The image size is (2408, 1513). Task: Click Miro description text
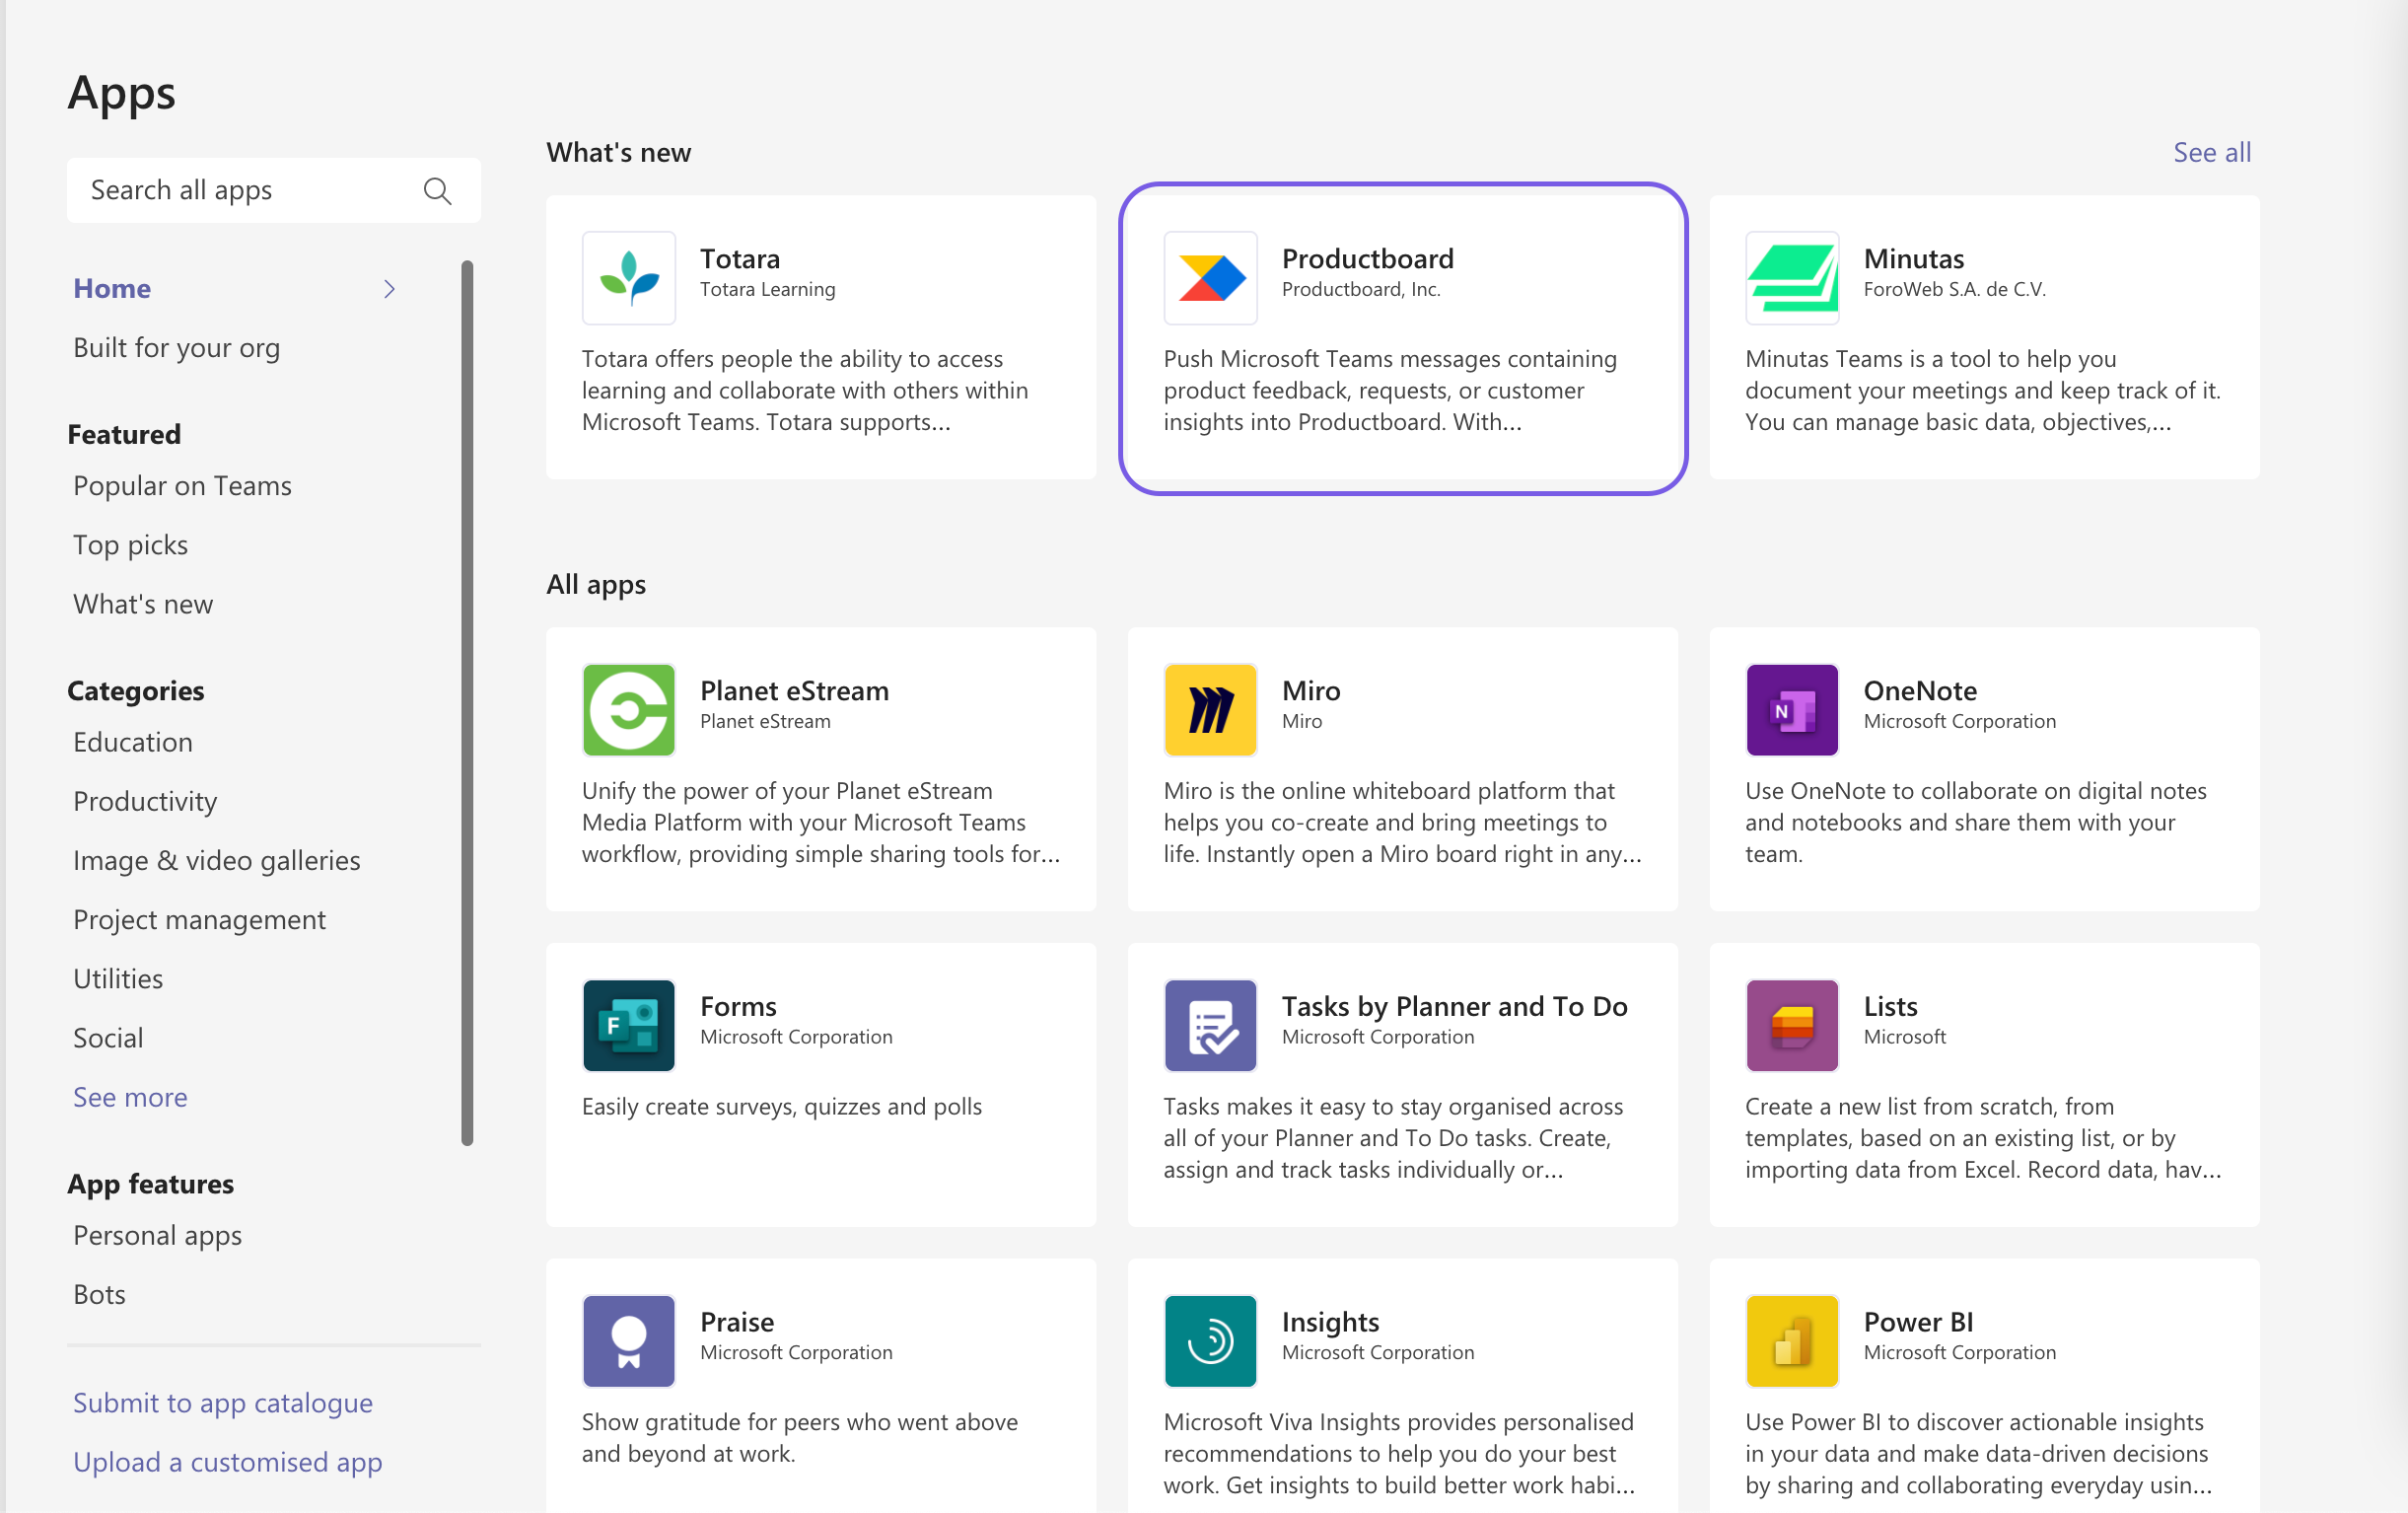[x=1402, y=822]
